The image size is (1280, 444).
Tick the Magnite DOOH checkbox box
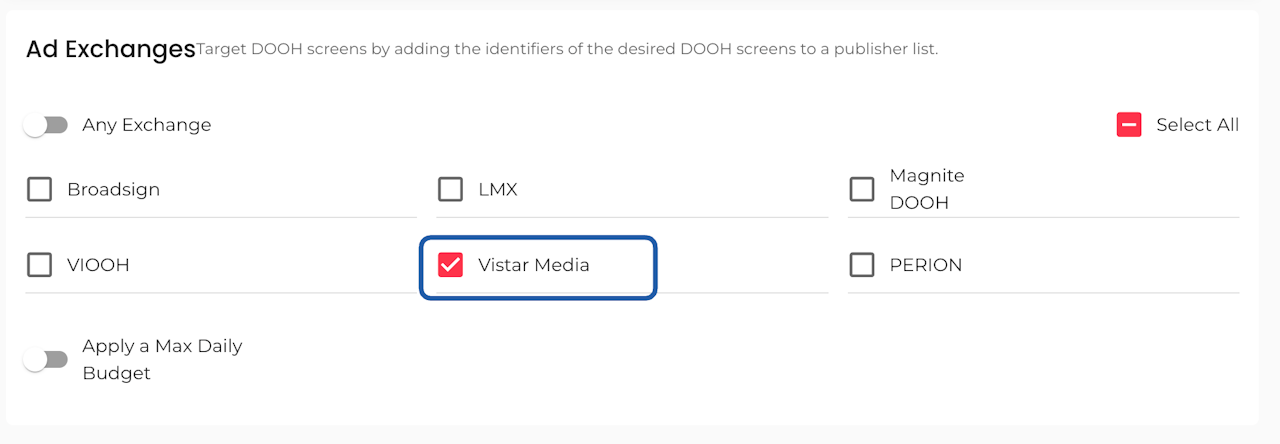click(862, 189)
